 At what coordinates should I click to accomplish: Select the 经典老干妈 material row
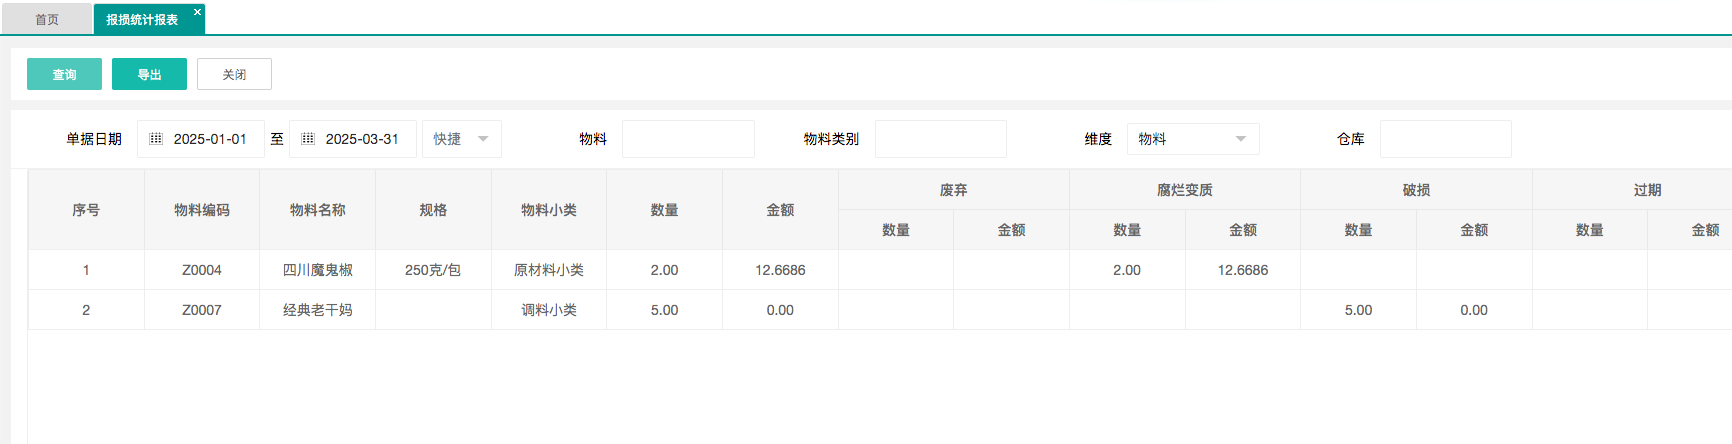click(x=317, y=310)
